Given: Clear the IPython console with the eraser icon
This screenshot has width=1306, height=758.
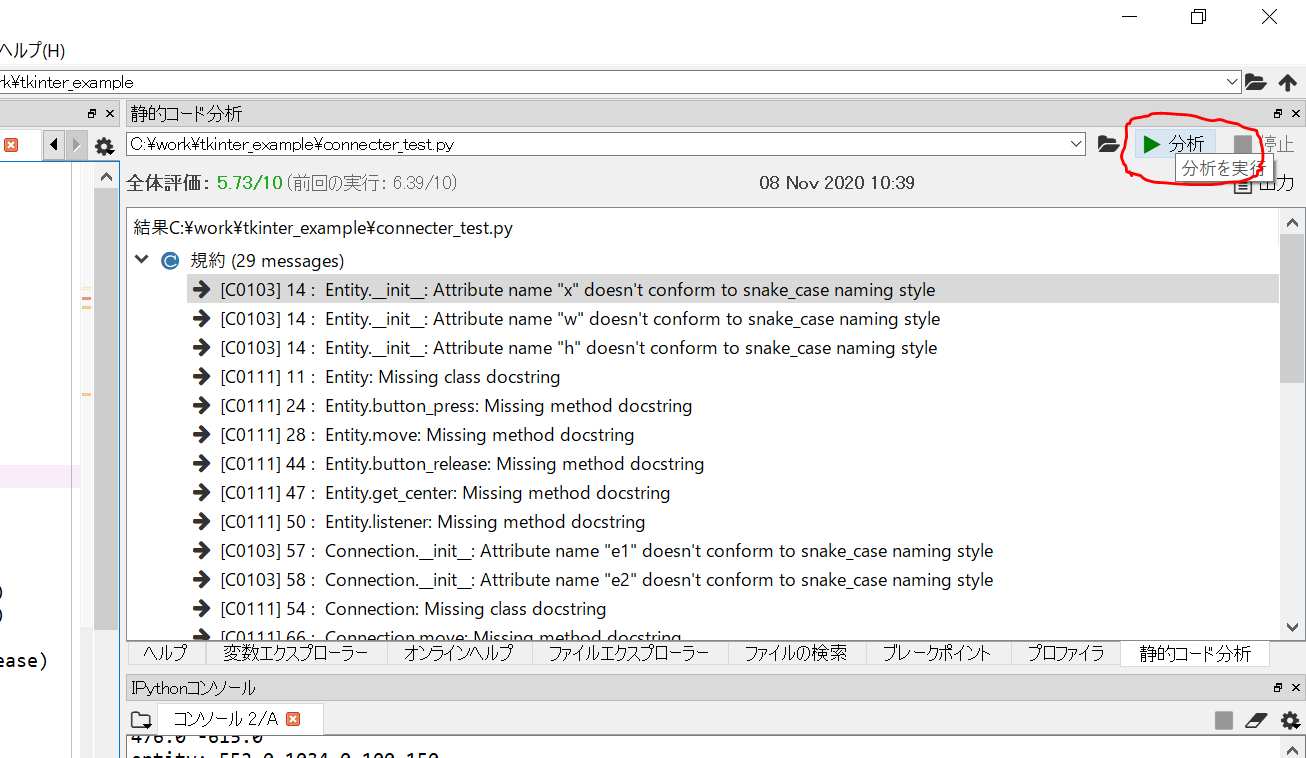Looking at the screenshot, I should pos(1258,720).
